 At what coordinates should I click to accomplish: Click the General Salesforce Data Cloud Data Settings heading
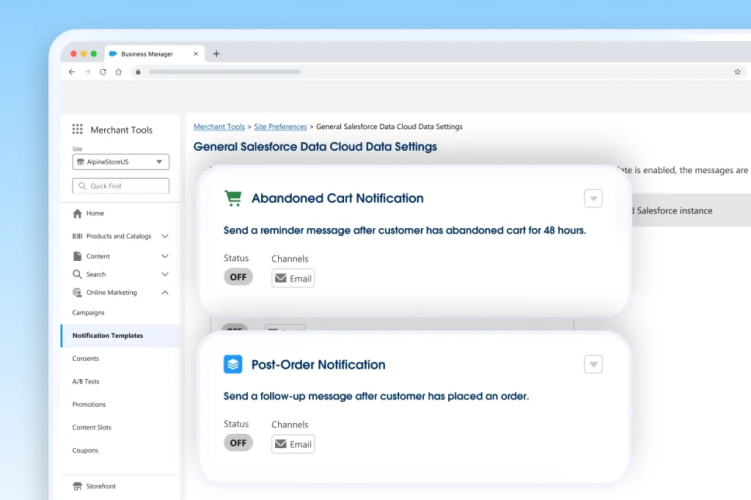click(315, 147)
